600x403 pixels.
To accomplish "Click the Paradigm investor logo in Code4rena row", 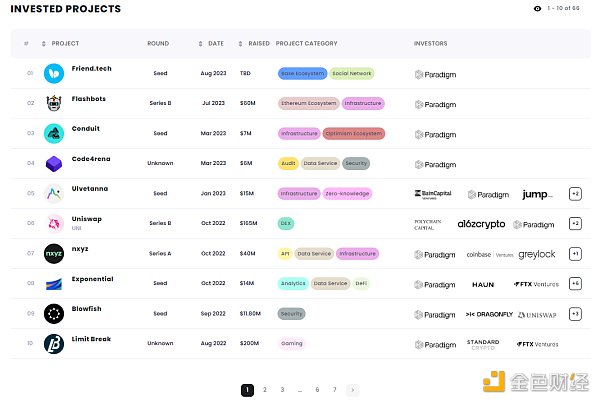I will point(435,165).
